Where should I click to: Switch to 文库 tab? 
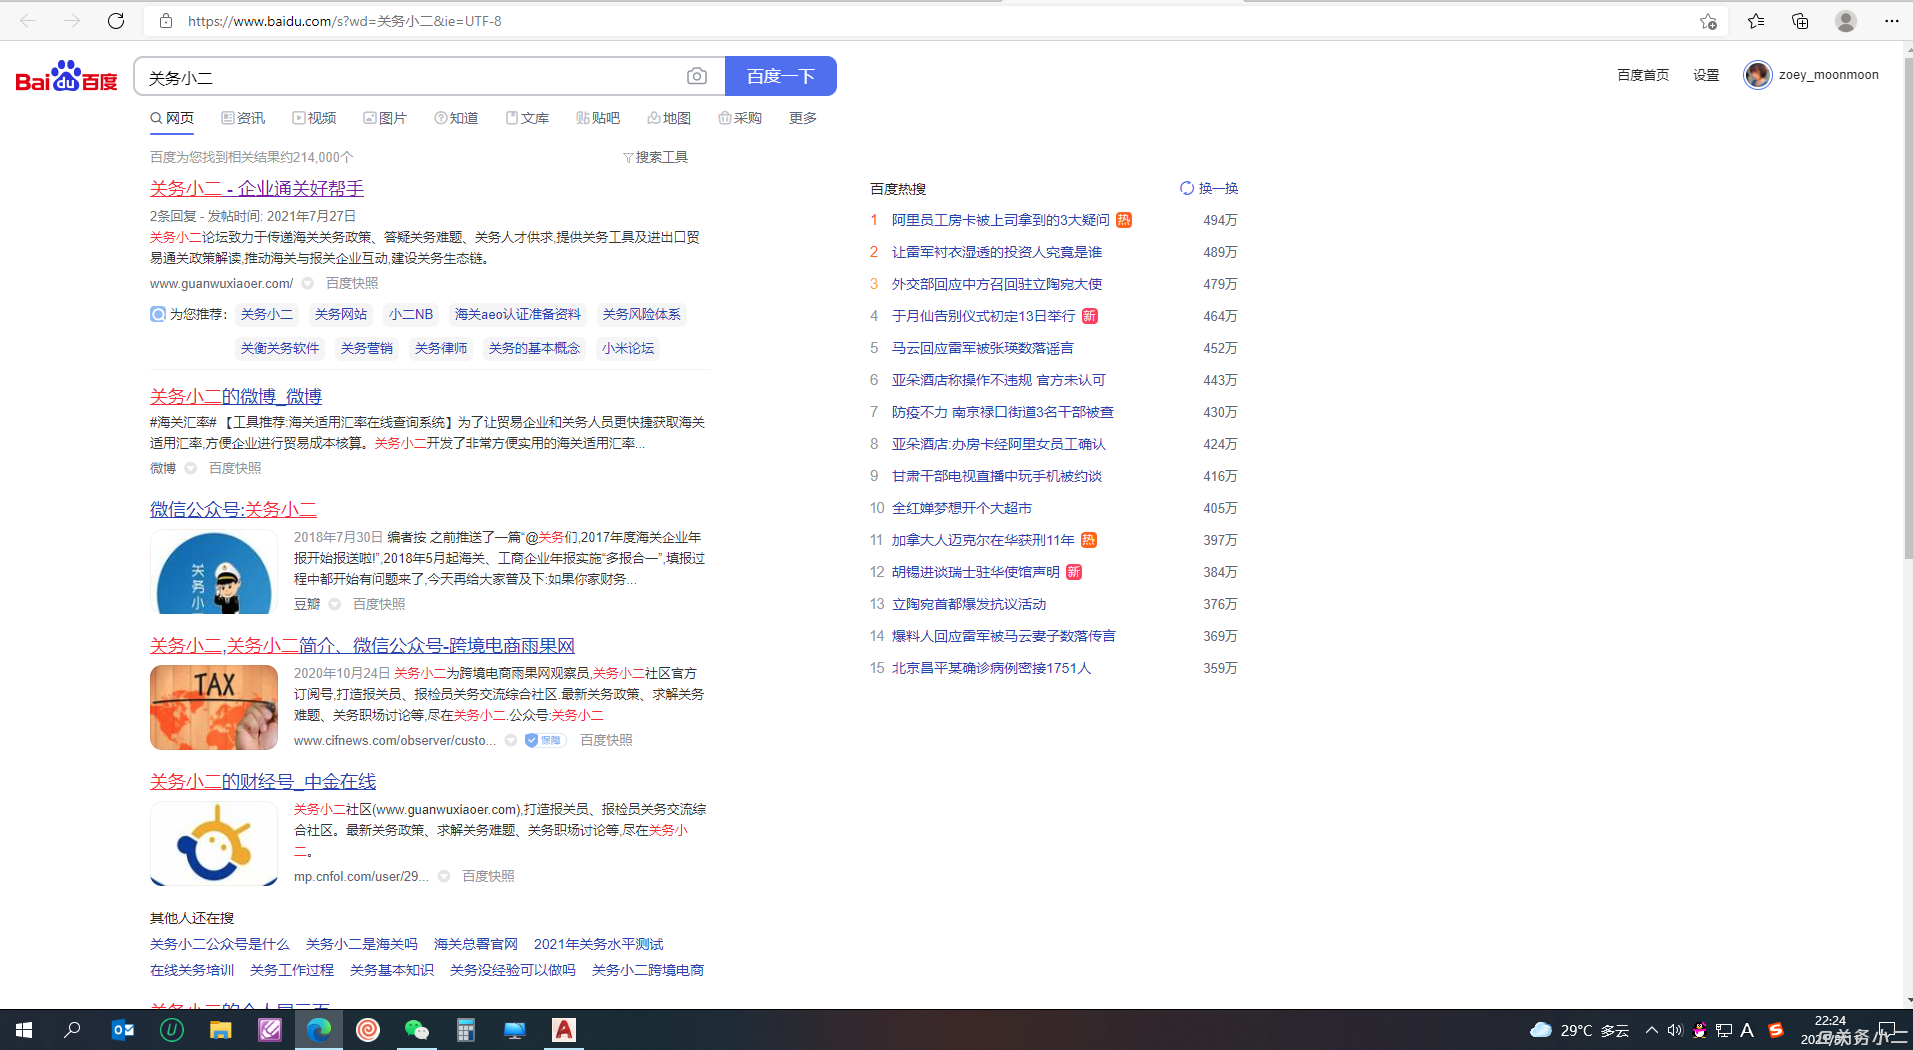click(x=527, y=118)
